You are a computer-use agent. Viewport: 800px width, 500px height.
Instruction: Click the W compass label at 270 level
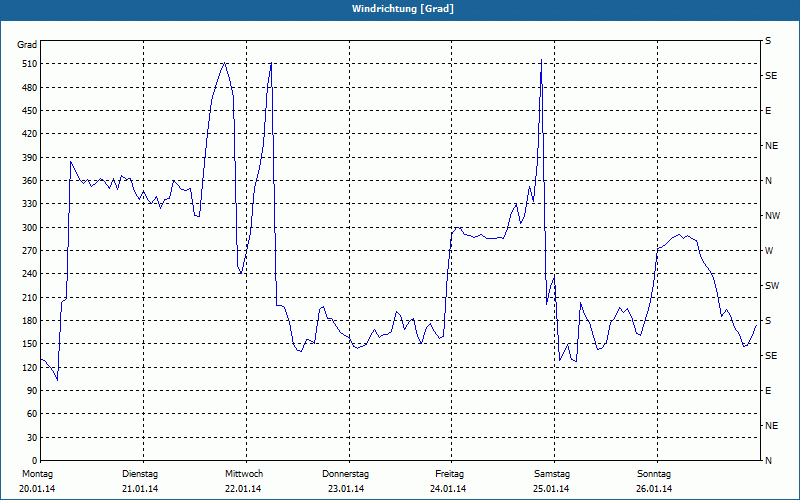coord(769,251)
